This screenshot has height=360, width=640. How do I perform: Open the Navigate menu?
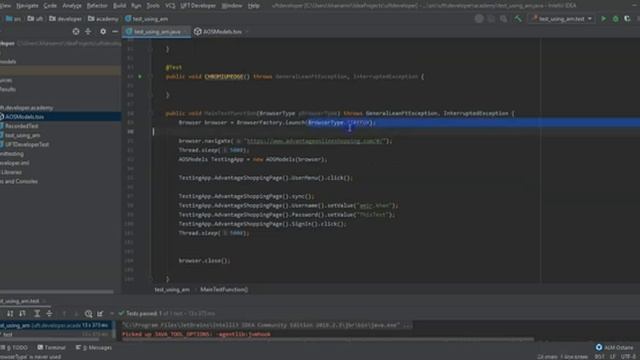pyautogui.click(x=27, y=6)
